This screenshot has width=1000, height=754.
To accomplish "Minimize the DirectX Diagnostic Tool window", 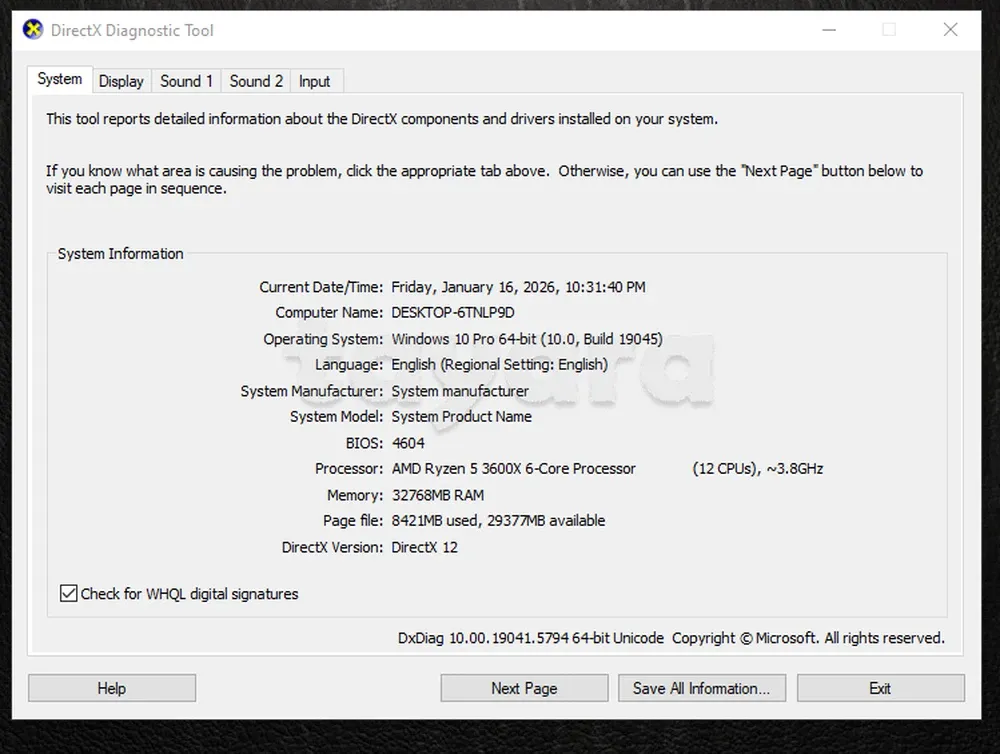I will 826,30.
